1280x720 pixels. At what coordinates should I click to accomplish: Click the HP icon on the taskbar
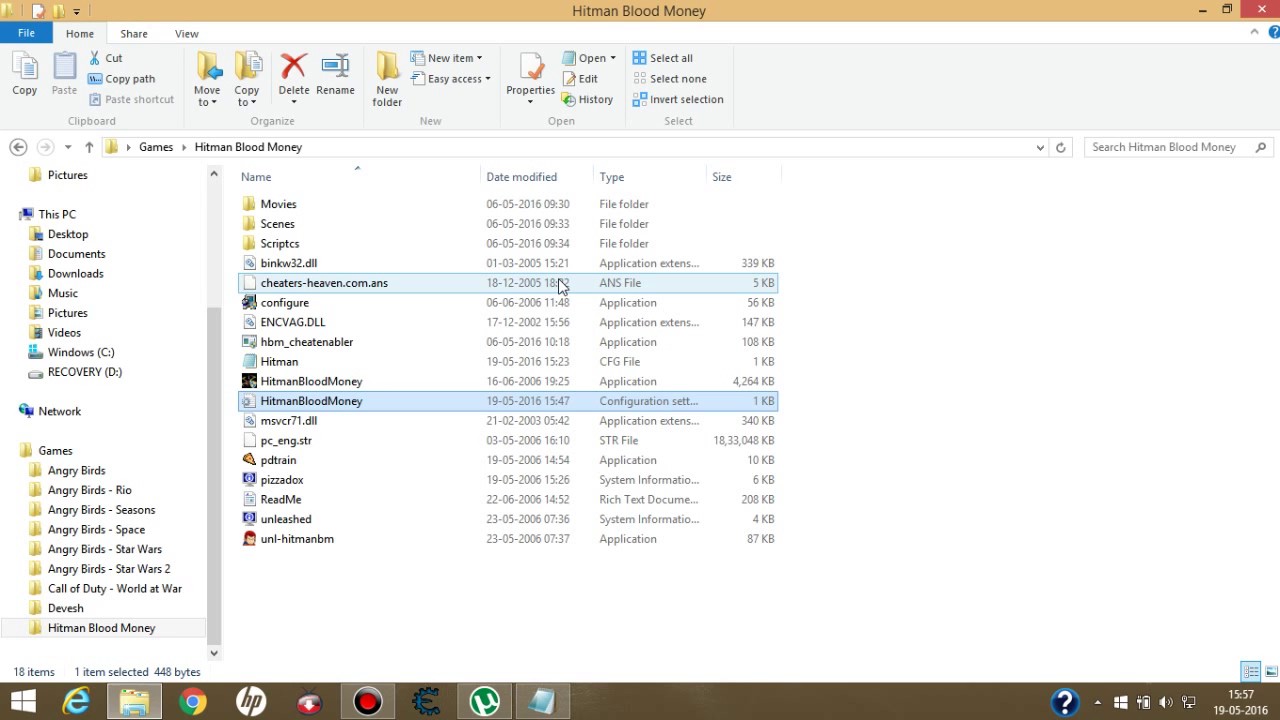click(251, 701)
